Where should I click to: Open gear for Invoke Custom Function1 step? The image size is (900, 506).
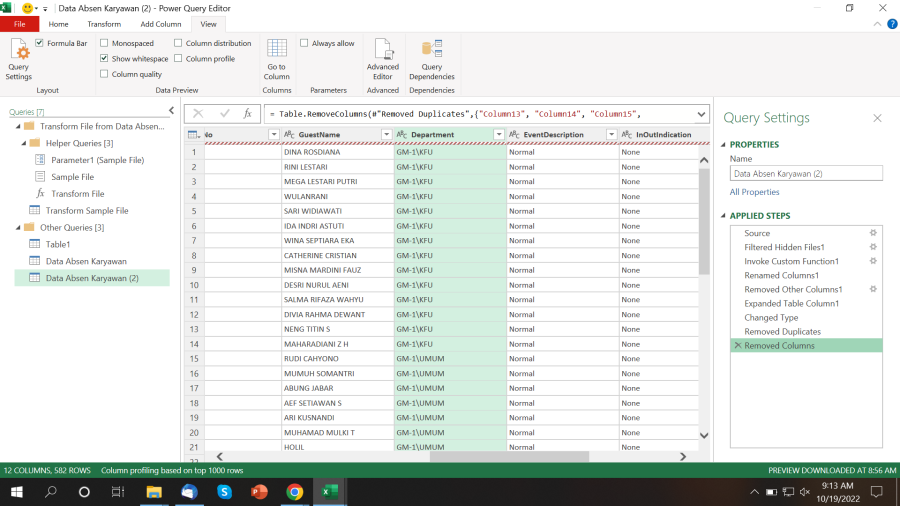873,261
